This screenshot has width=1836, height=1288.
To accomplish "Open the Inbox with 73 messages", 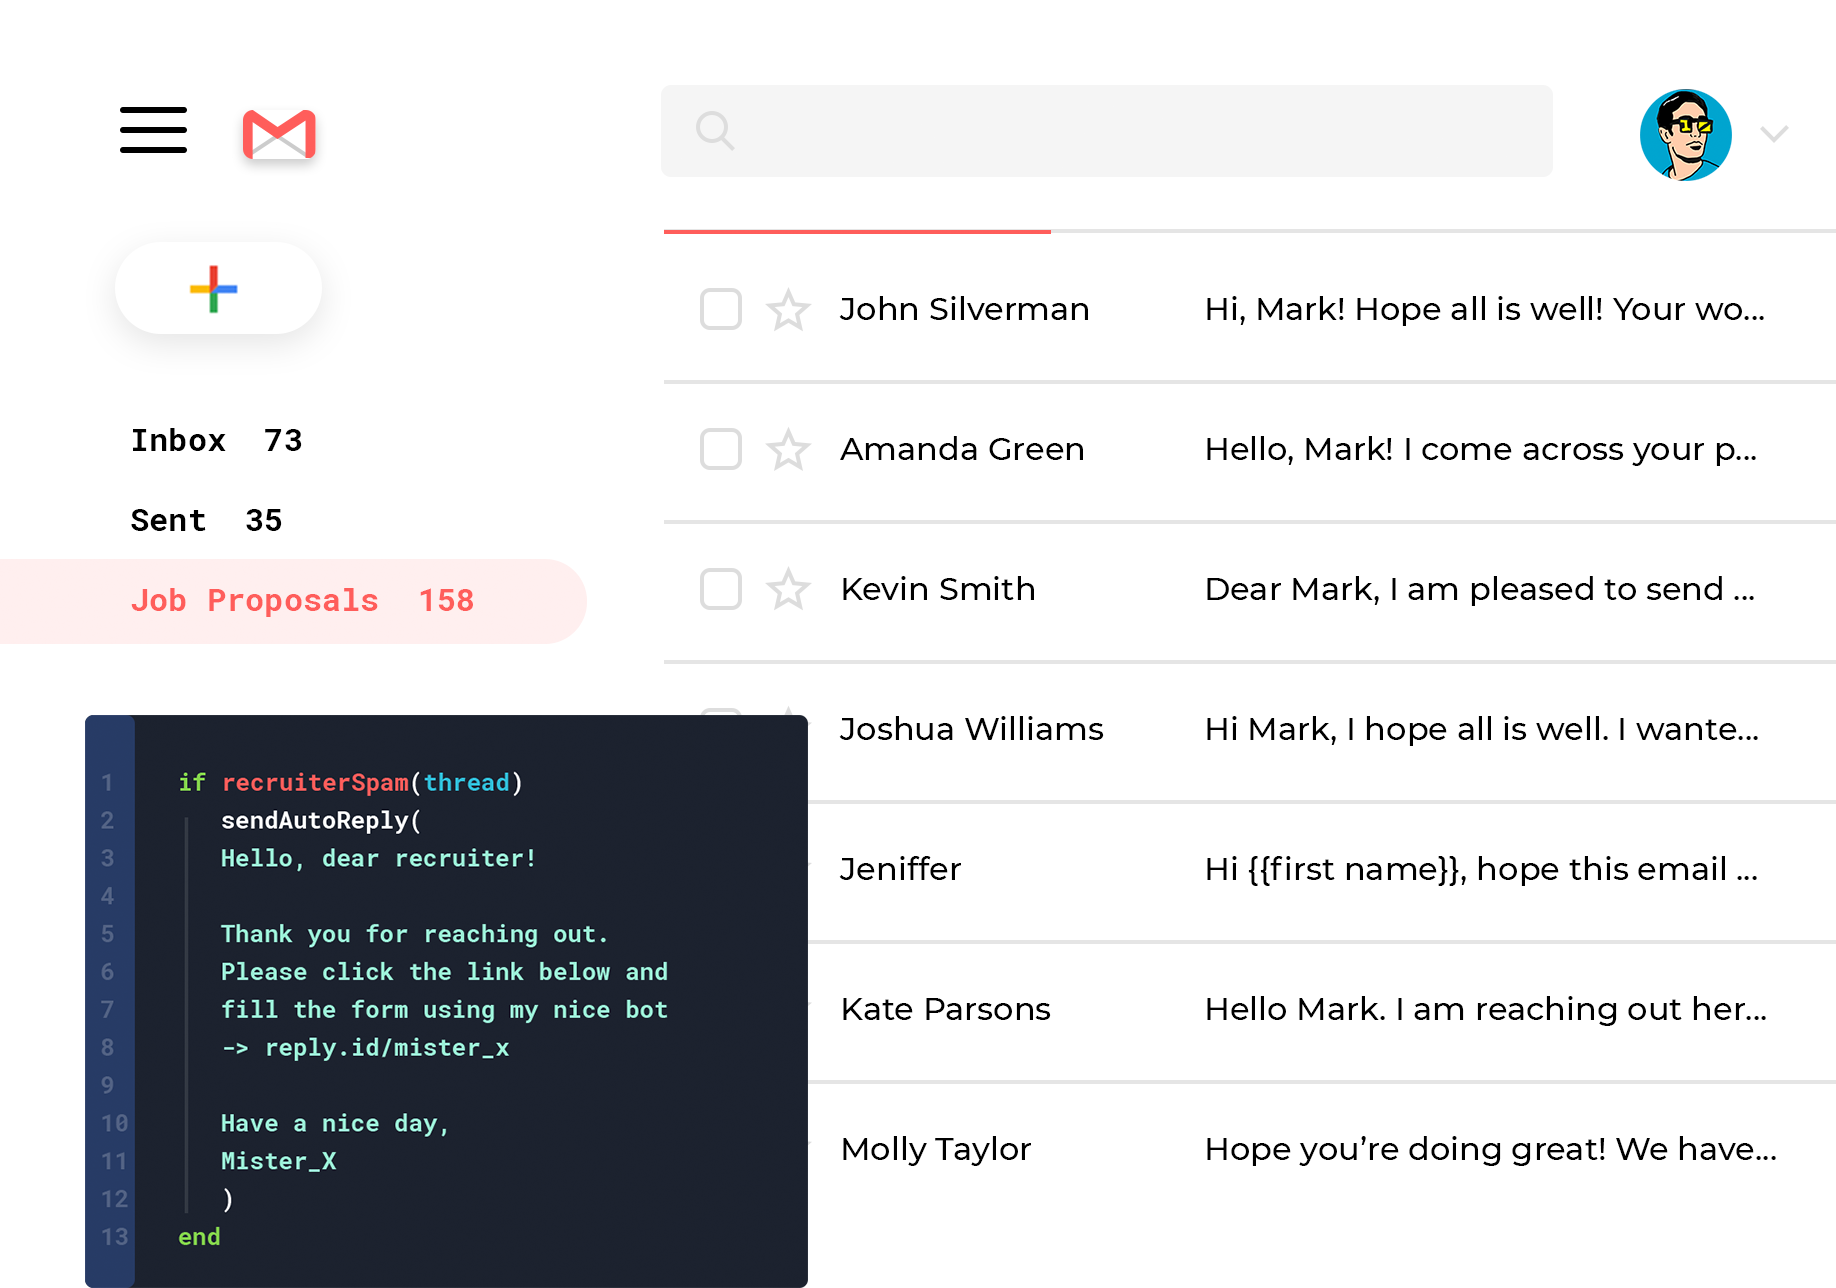I will [x=216, y=440].
